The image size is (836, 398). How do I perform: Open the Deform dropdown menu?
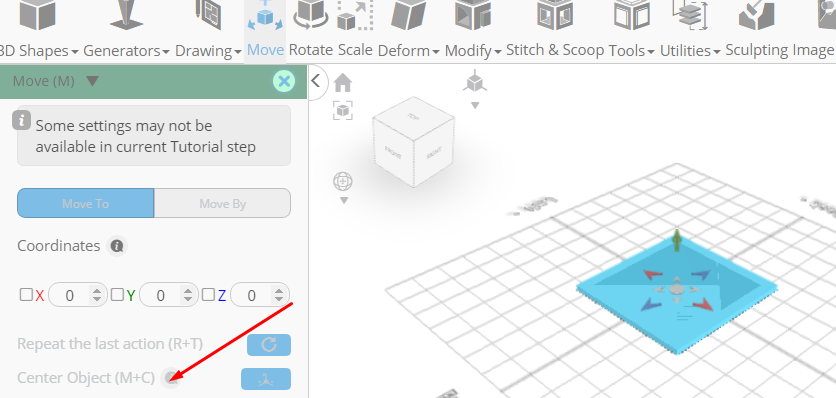coord(408,51)
